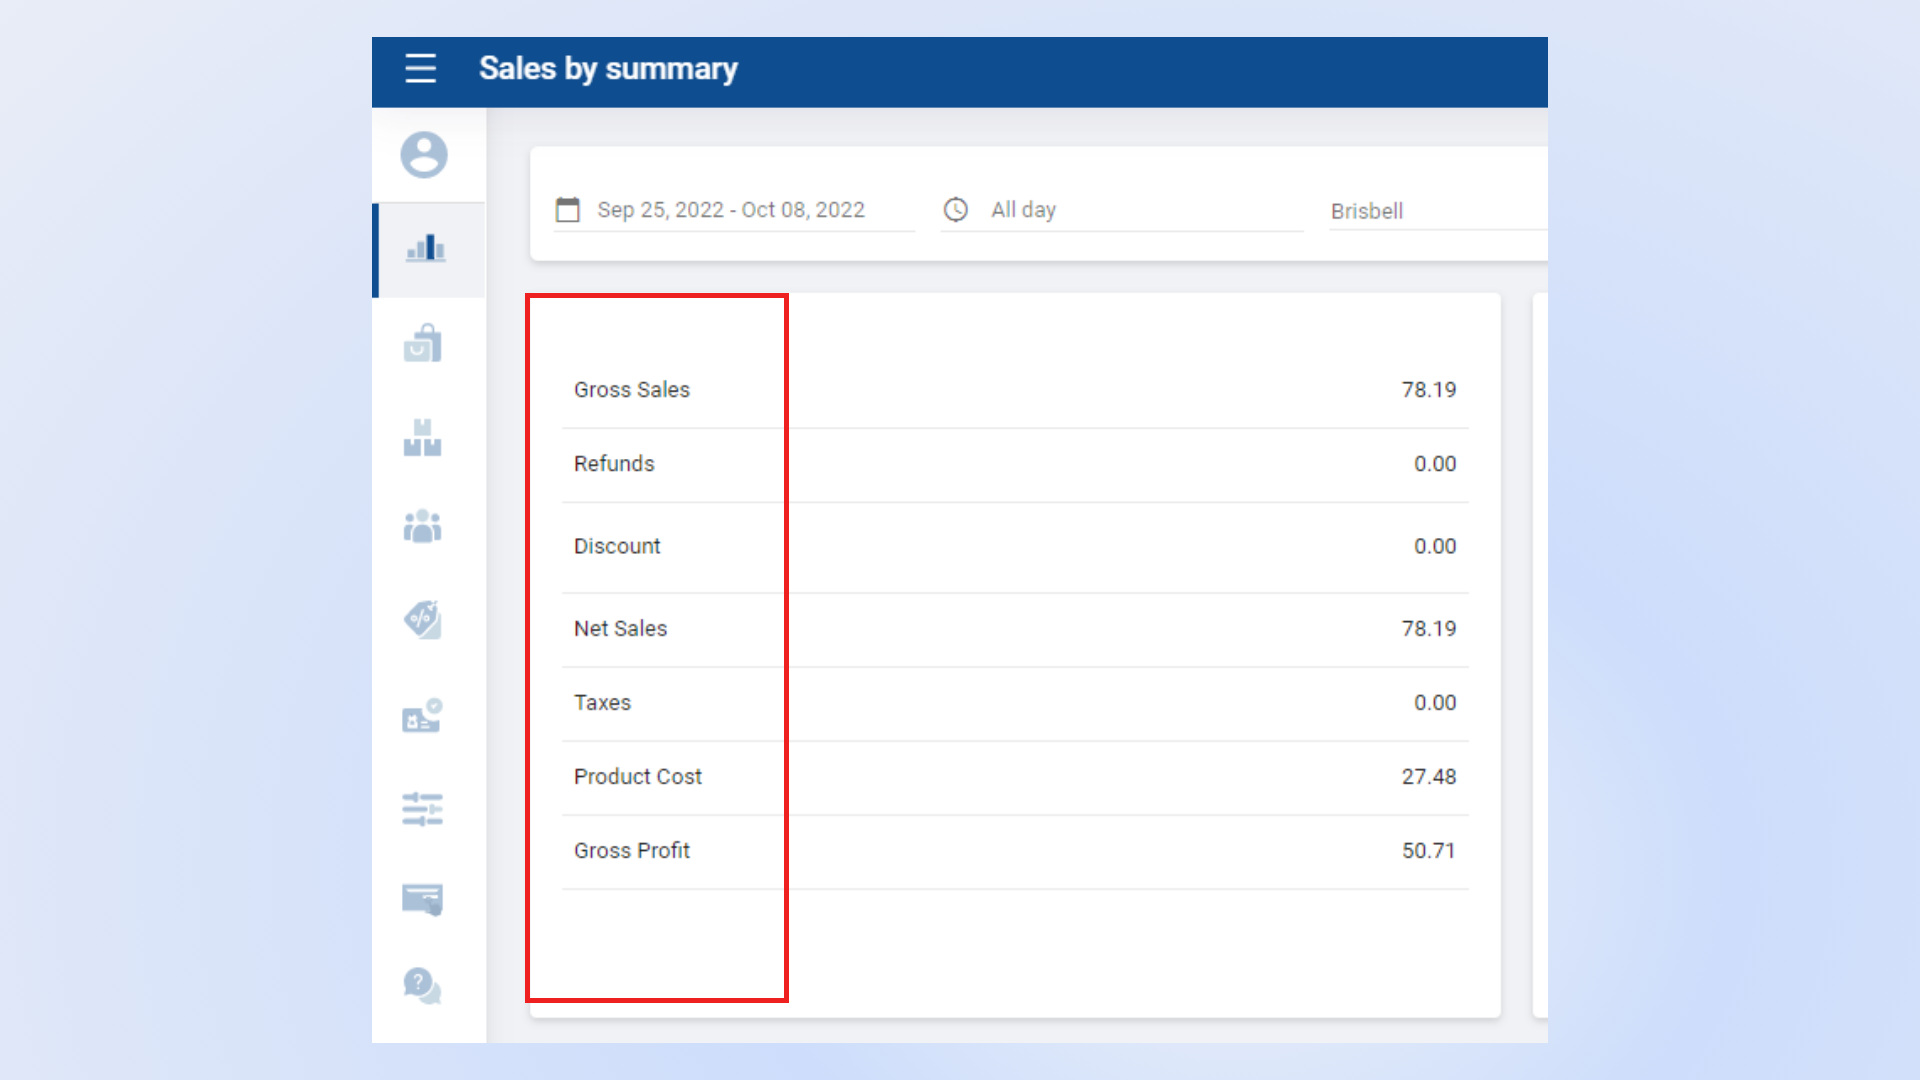This screenshot has width=1920, height=1080.
Task: Open the shopping bag items icon
Action: [x=423, y=343]
